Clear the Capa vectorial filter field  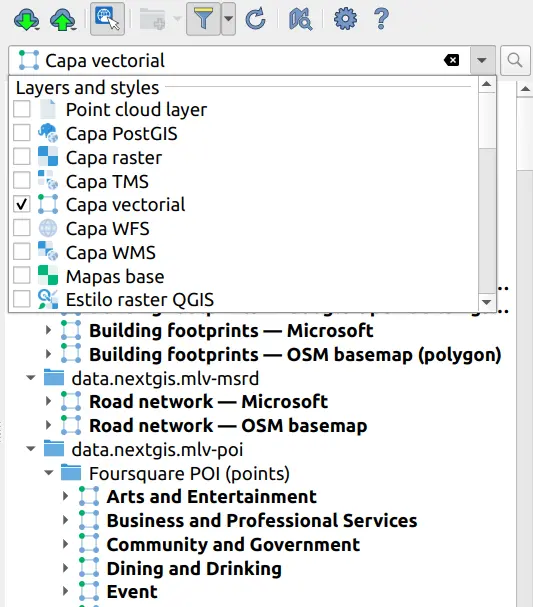(x=451, y=60)
